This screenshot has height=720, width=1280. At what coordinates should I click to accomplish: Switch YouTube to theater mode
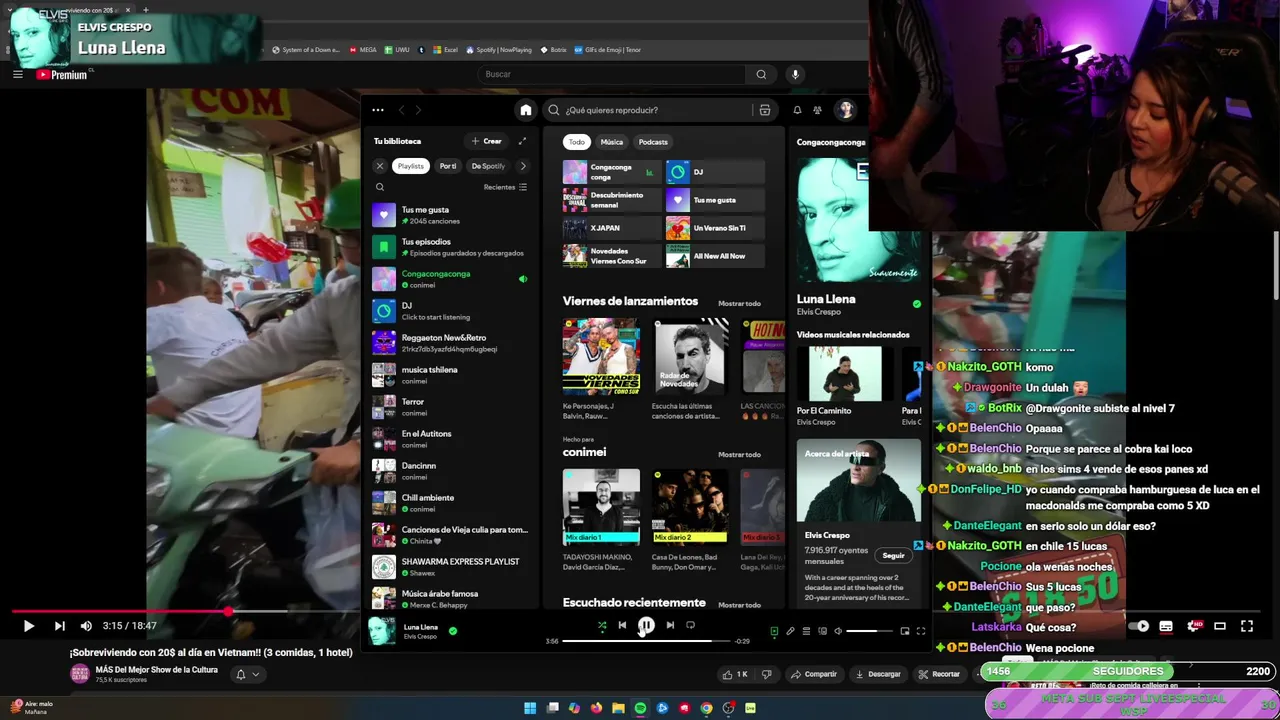(x=1220, y=626)
